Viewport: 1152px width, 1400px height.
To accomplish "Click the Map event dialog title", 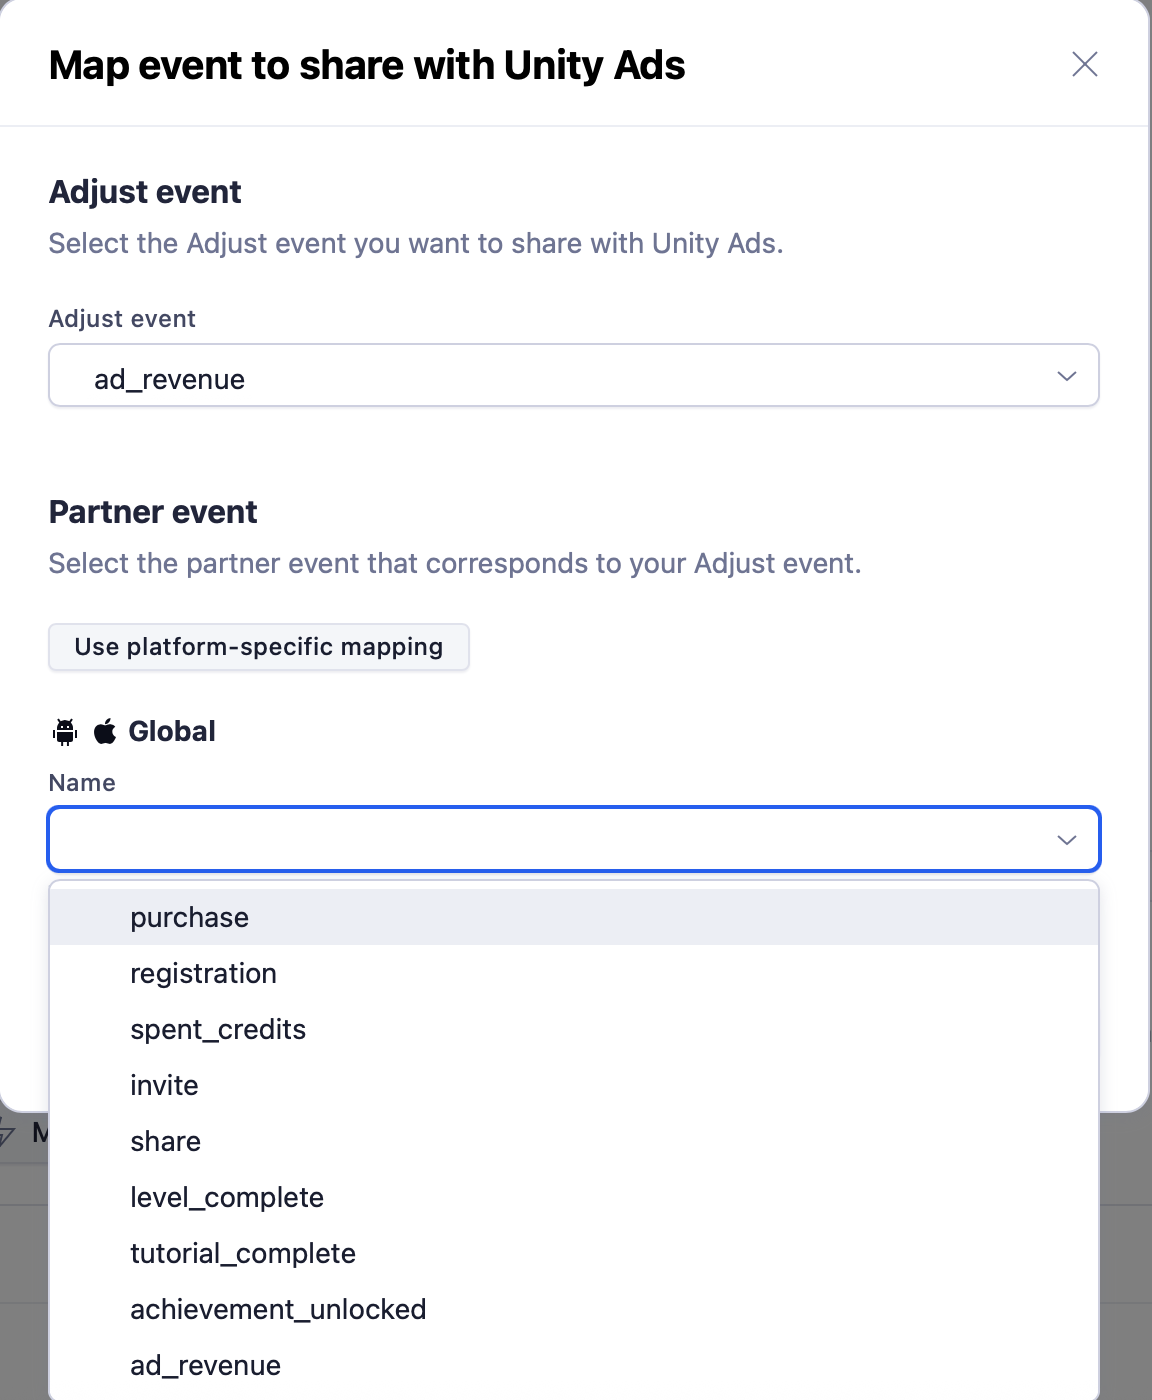I will pyautogui.click(x=367, y=66).
